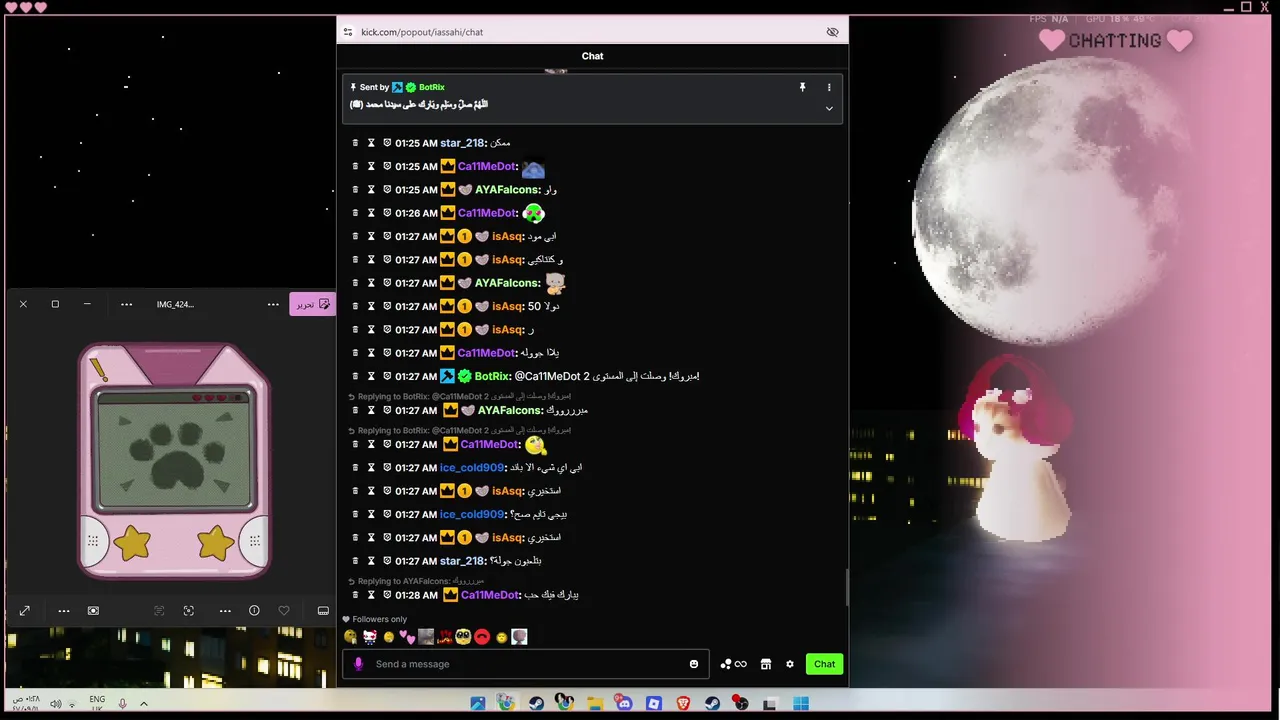Open Photos more options beside Edit button
Image resolution: width=1280 pixels, height=720 pixels.
coord(273,304)
